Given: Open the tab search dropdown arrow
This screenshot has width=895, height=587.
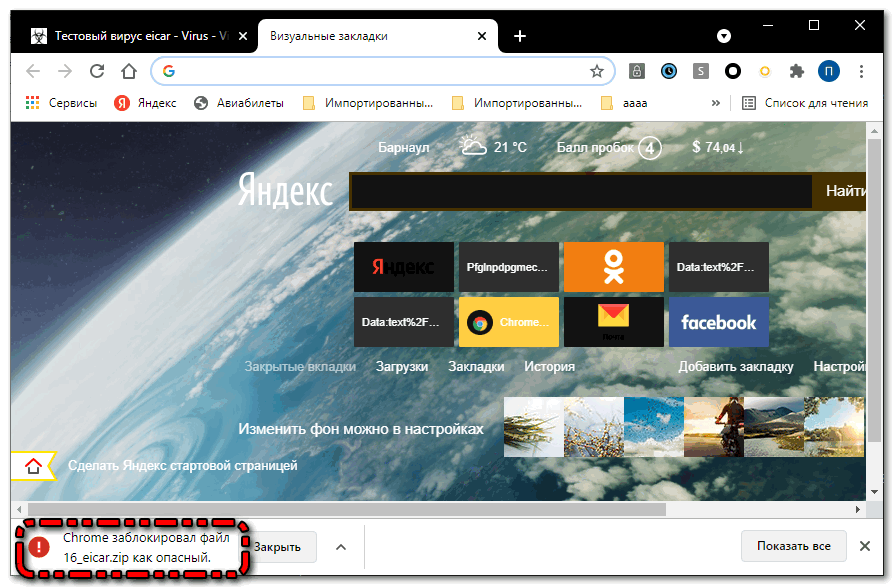Looking at the screenshot, I should click(x=723, y=36).
